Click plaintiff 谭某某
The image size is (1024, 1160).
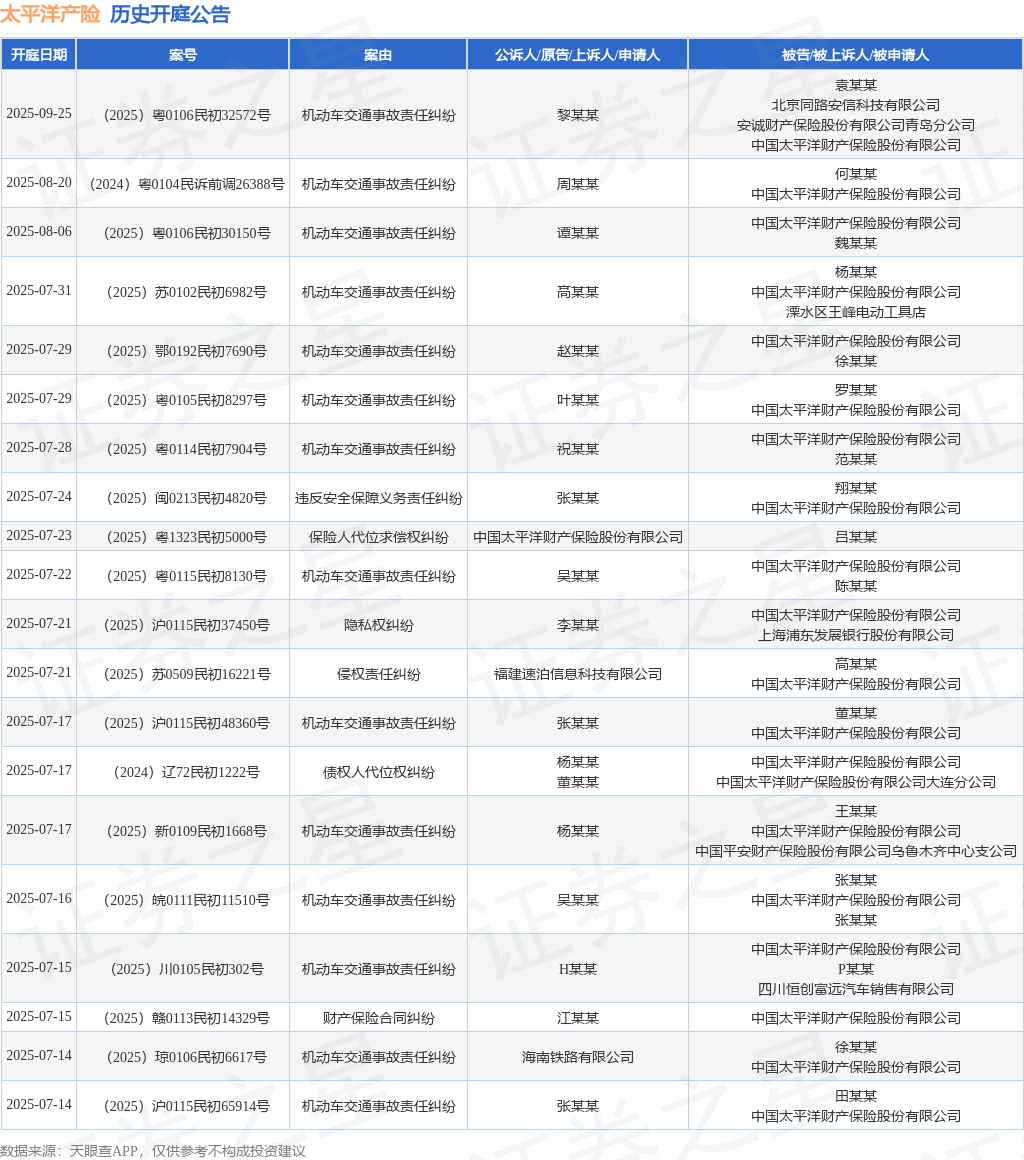578,233
